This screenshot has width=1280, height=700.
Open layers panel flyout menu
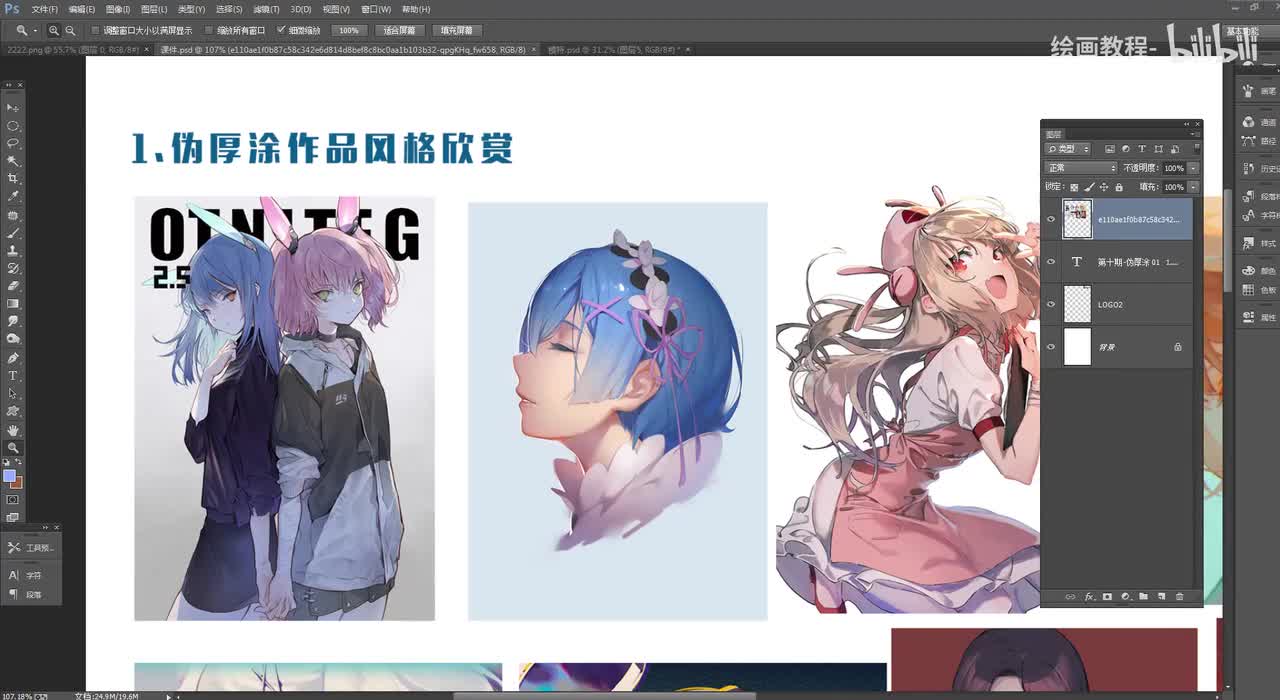[x=1195, y=134]
